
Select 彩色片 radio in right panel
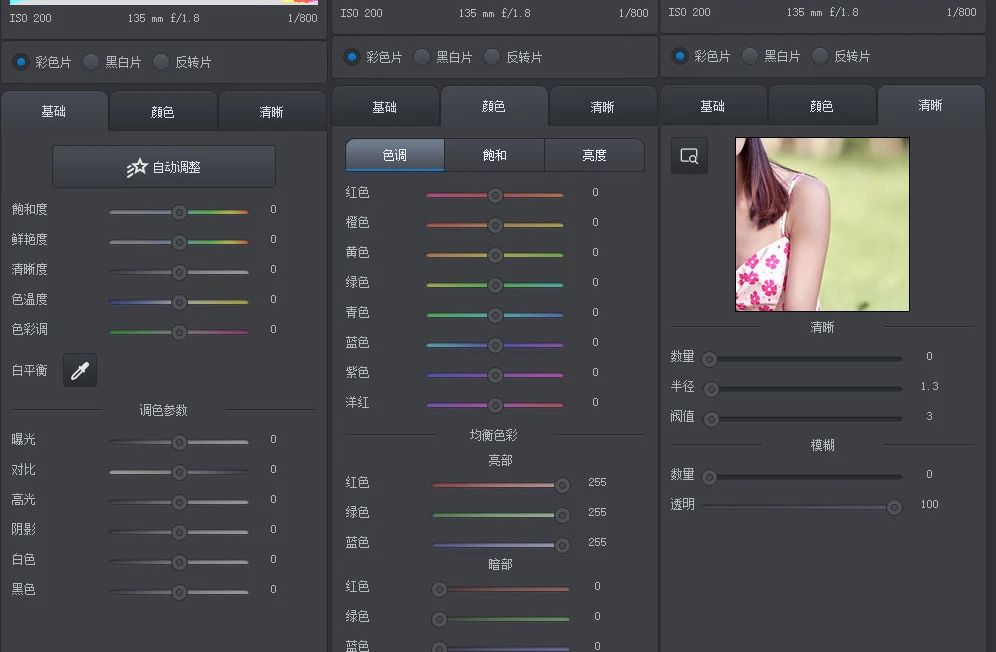680,56
